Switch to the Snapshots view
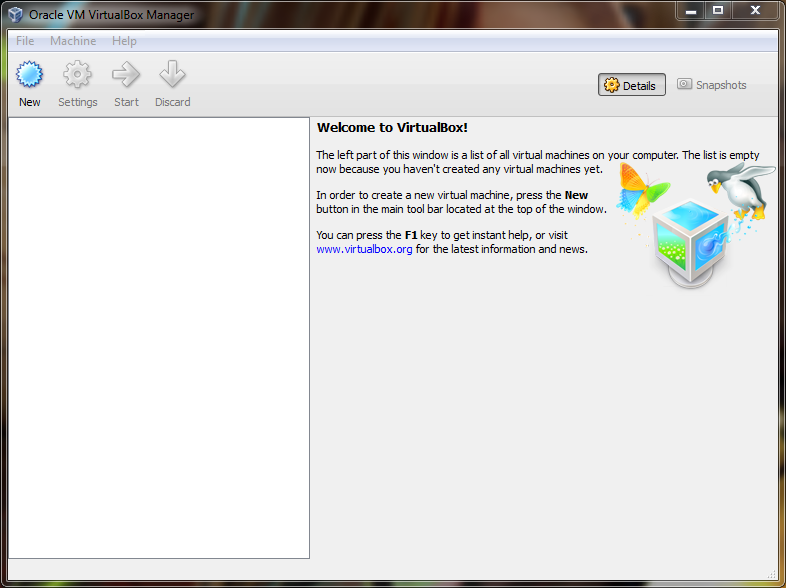The image size is (786, 588). [712, 85]
